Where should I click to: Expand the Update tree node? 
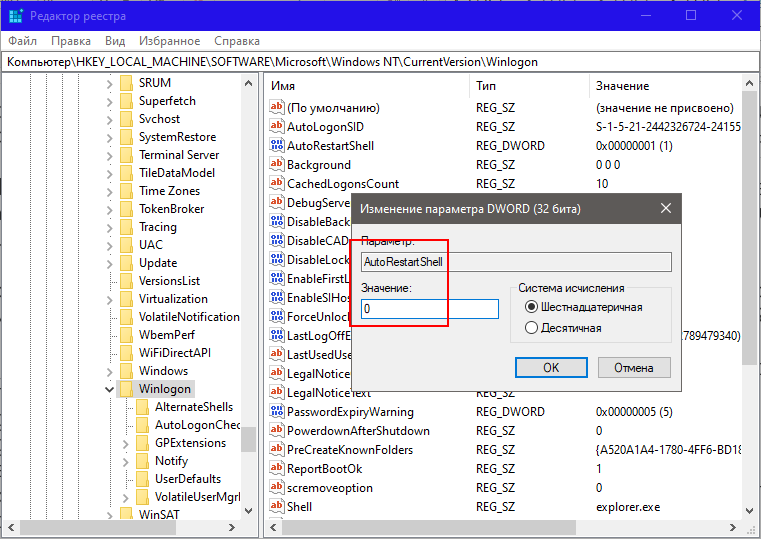pos(110,263)
